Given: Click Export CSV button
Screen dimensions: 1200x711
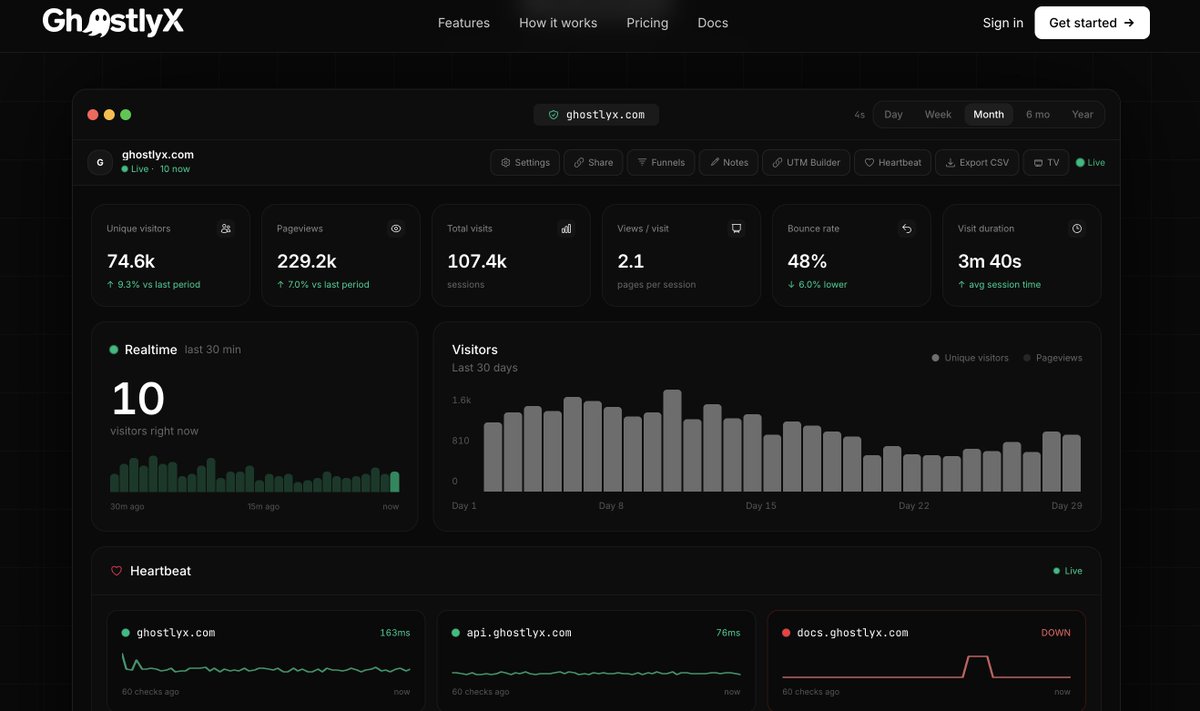Looking at the screenshot, I should click(x=977, y=162).
